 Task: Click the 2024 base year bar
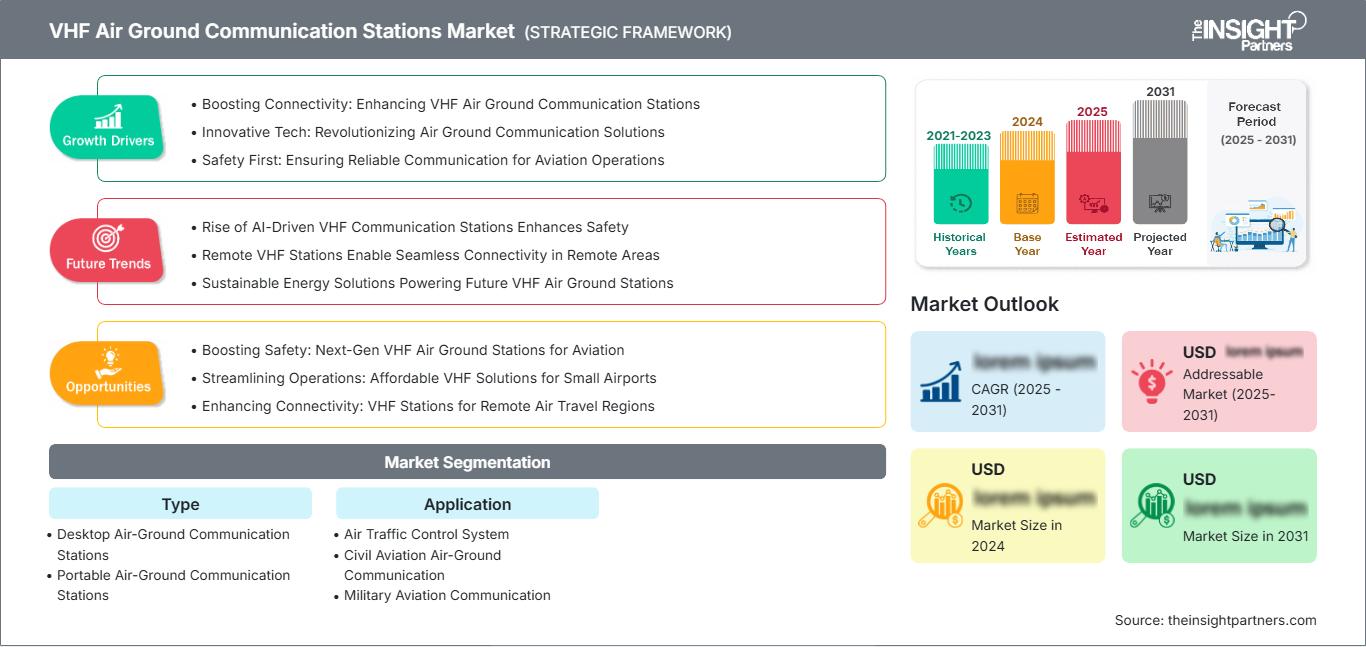pos(1027,177)
